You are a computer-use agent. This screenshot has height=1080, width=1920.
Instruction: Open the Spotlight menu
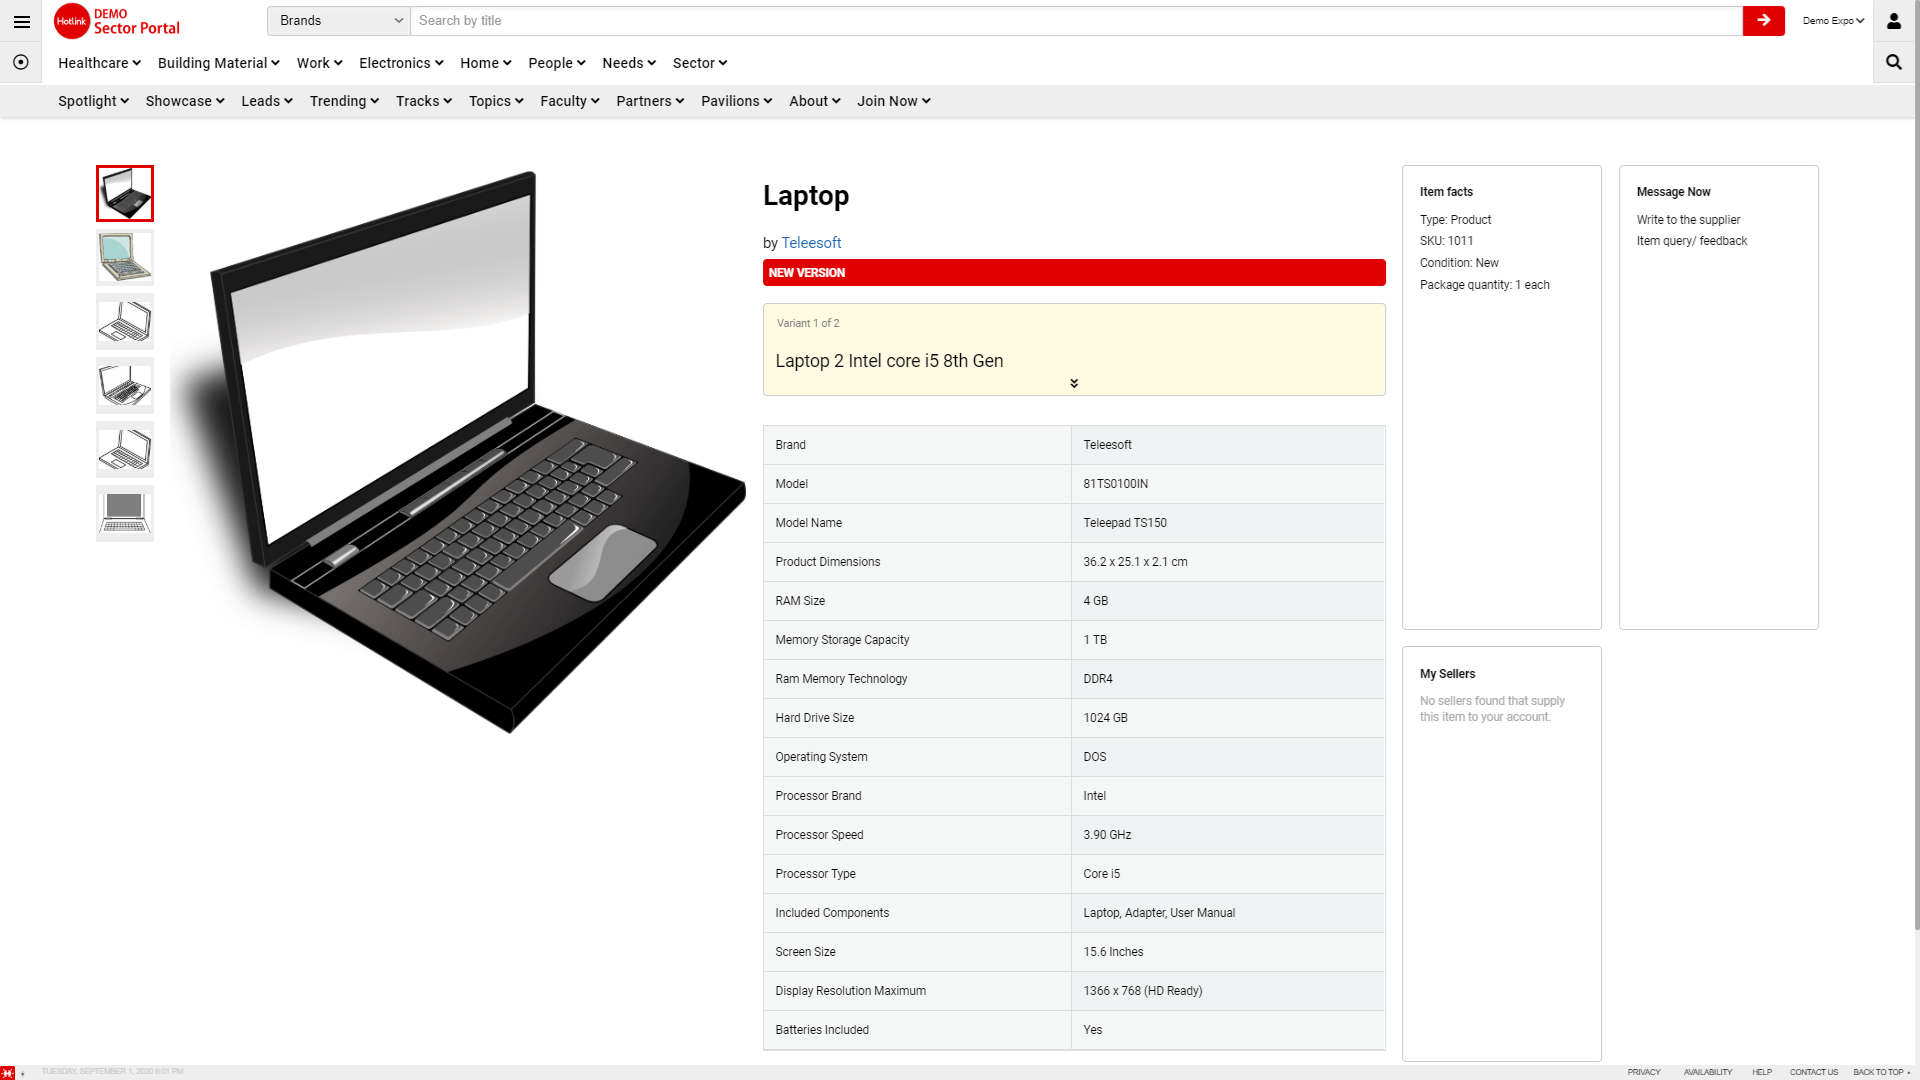pyautogui.click(x=93, y=101)
